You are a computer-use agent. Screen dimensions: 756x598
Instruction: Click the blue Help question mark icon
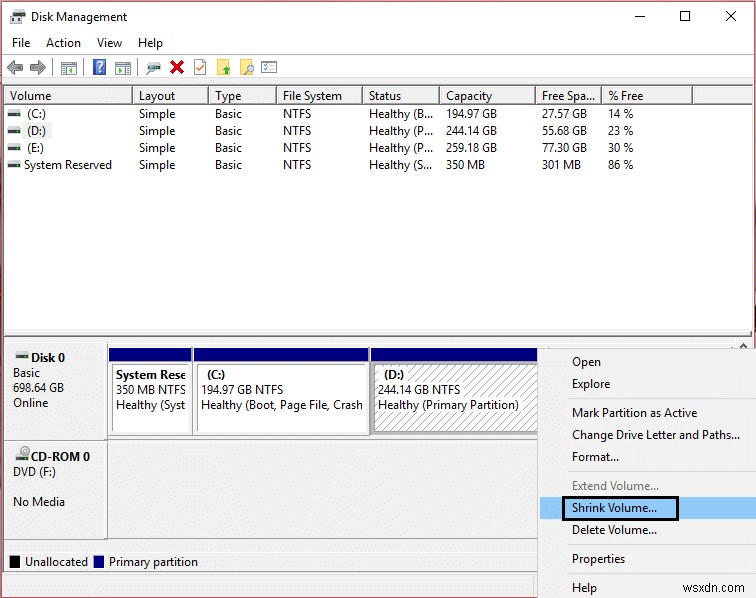(x=99, y=68)
